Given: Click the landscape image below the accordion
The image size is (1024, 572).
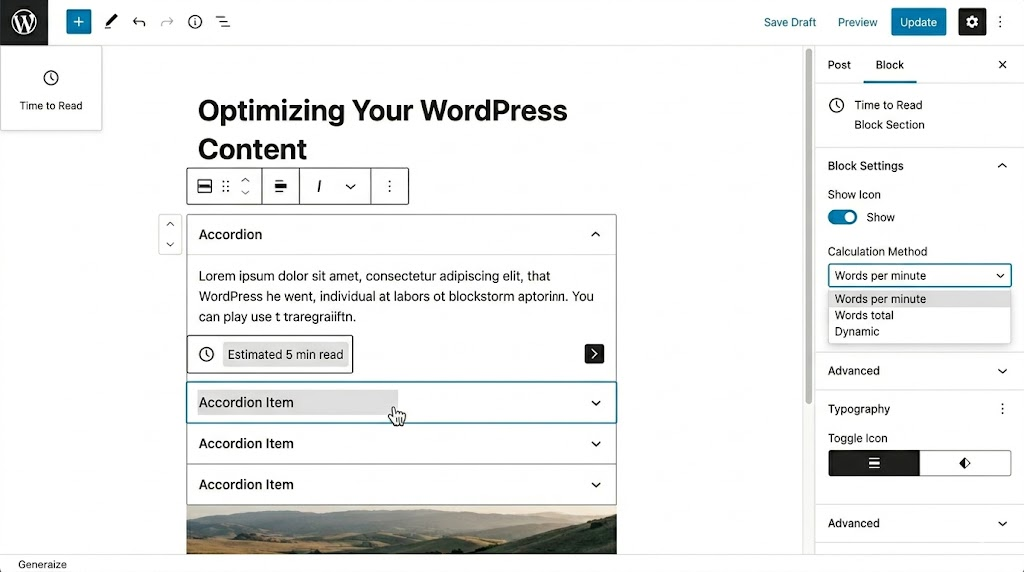Looking at the screenshot, I should click(x=402, y=530).
